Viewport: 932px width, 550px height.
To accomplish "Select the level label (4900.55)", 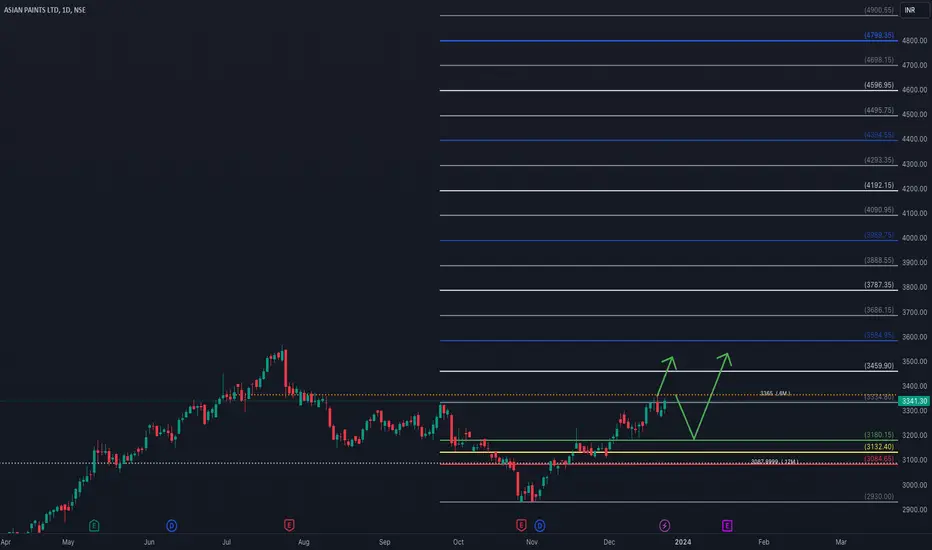I will click(x=879, y=11).
